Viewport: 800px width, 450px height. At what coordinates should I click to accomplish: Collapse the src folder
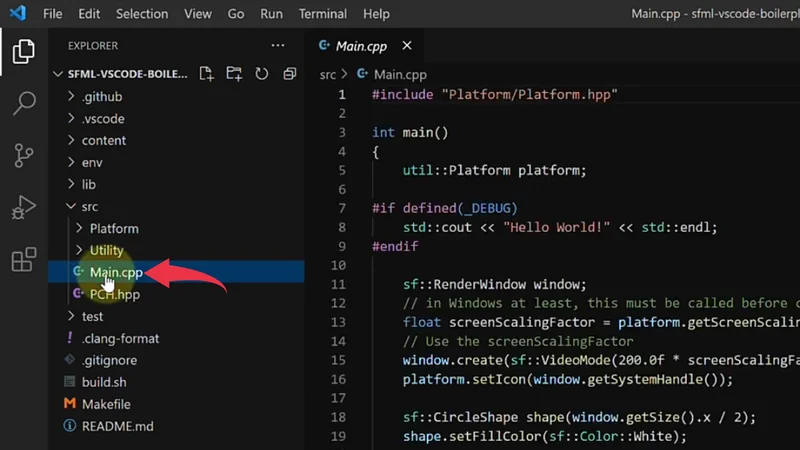[89, 207]
